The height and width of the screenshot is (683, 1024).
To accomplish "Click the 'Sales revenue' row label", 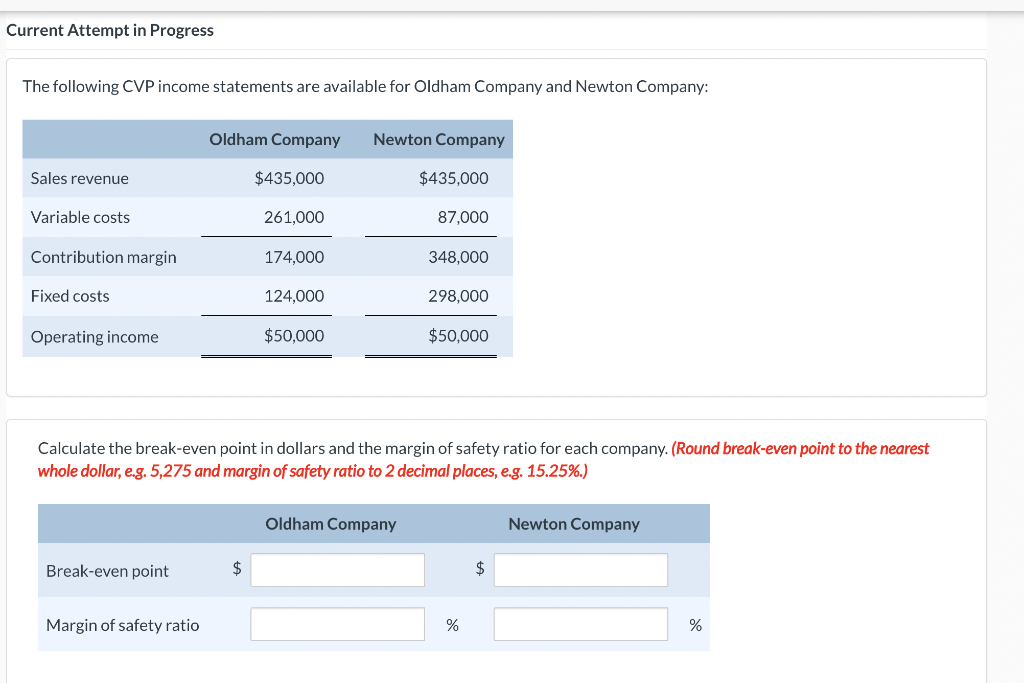I will pyautogui.click(x=80, y=178).
